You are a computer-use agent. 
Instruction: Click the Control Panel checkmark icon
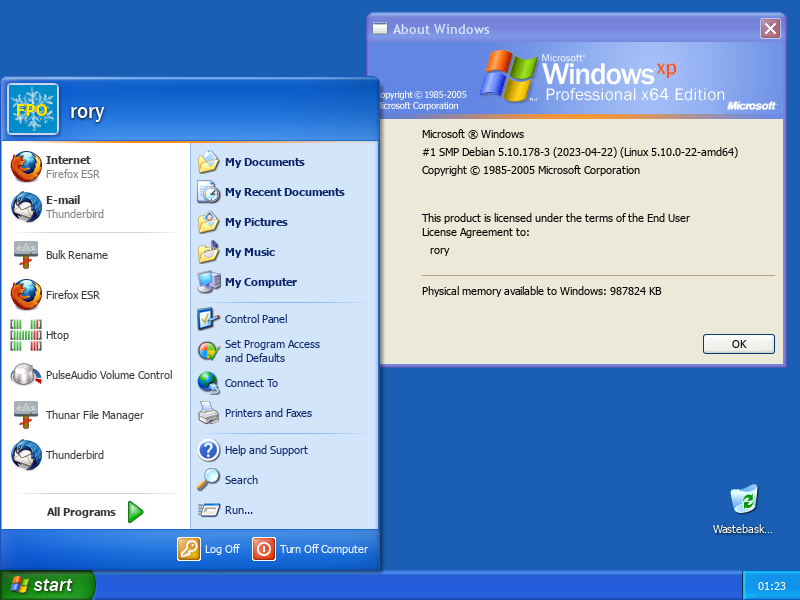point(209,319)
